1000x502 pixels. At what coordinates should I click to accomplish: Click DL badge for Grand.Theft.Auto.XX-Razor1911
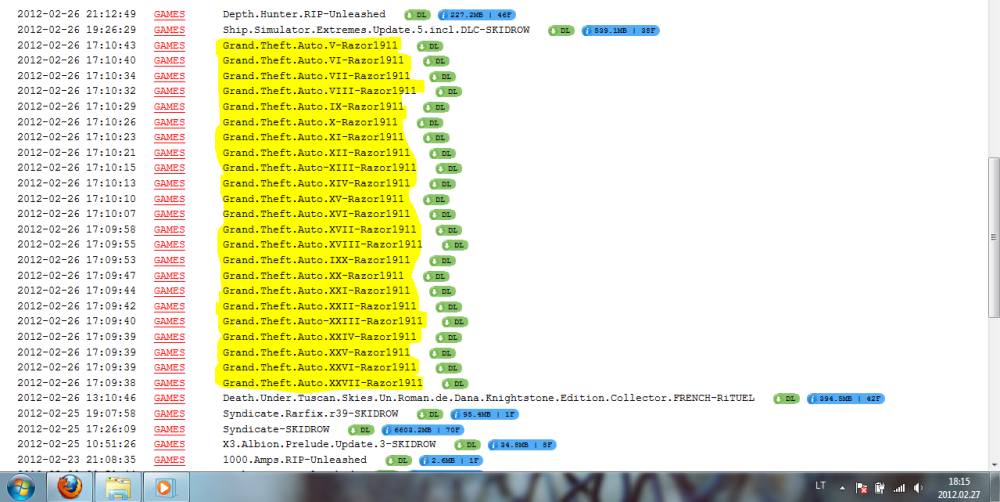pyautogui.click(x=436, y=277)
